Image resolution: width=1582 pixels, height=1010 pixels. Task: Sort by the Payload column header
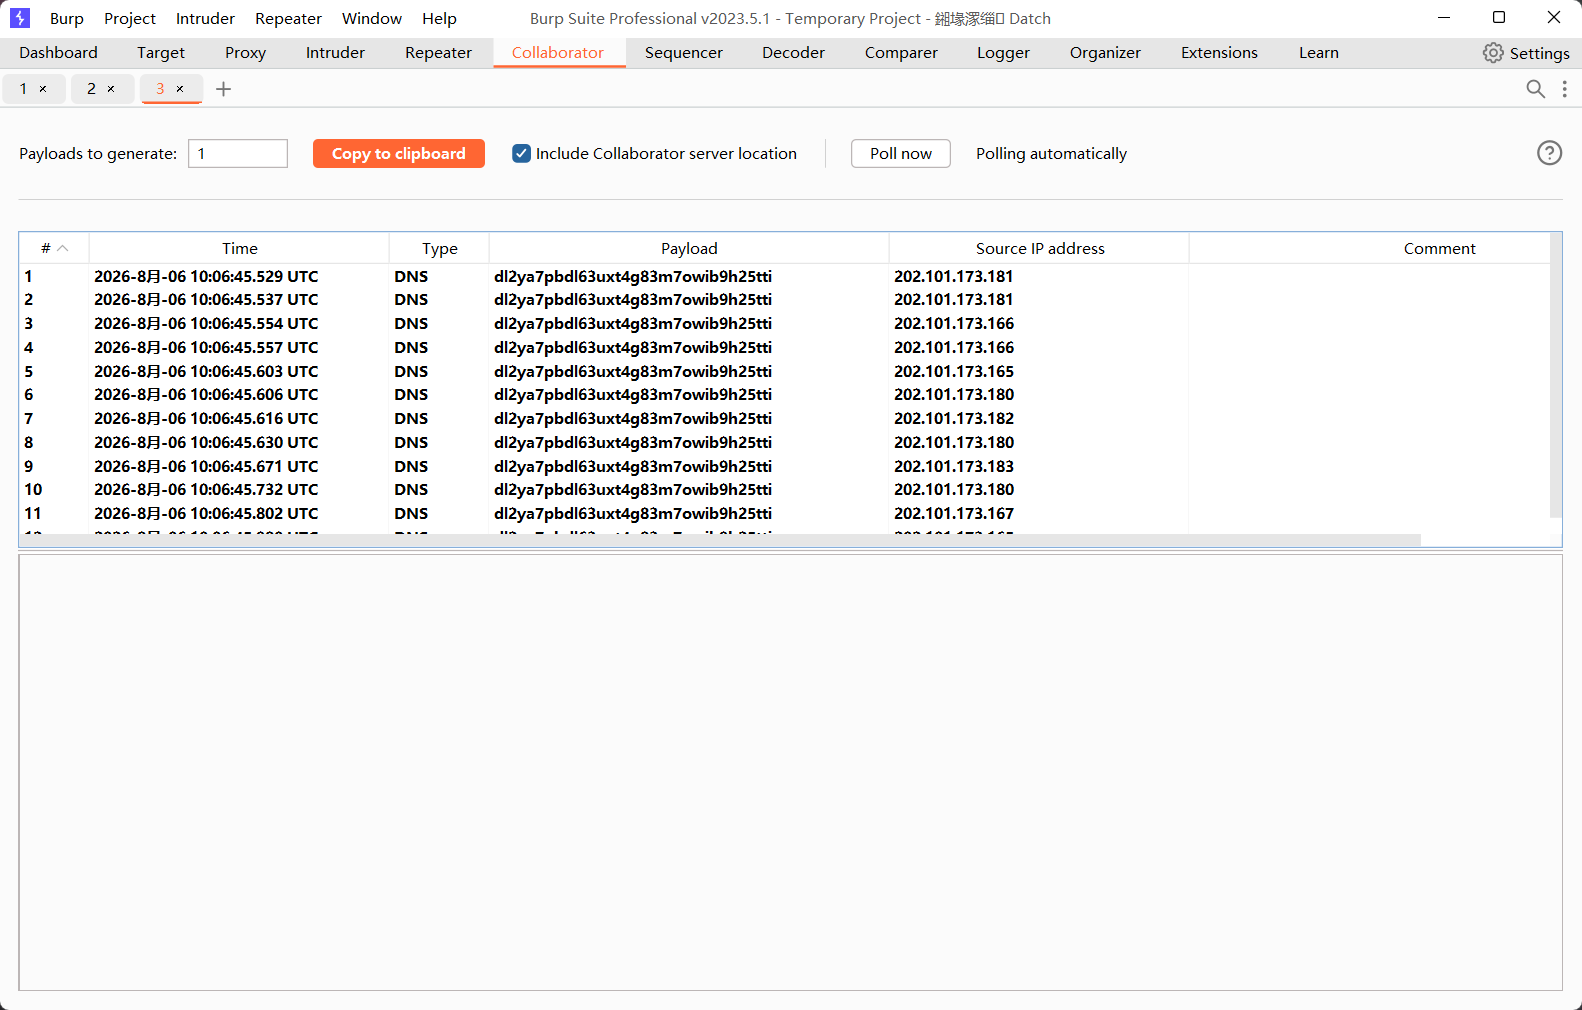689,248
